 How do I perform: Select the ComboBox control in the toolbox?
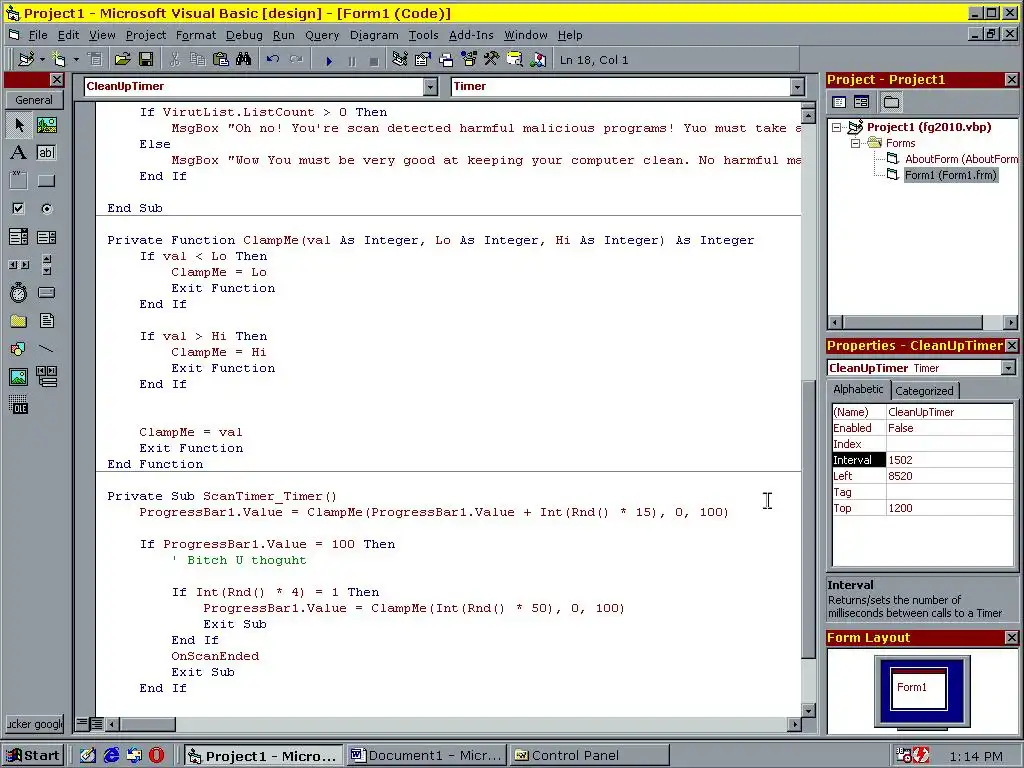19,237
